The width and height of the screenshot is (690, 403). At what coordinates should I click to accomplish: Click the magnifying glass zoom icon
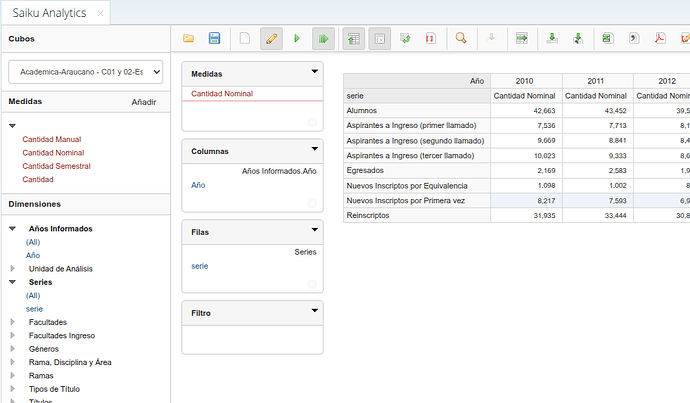(x=461, y=38)
